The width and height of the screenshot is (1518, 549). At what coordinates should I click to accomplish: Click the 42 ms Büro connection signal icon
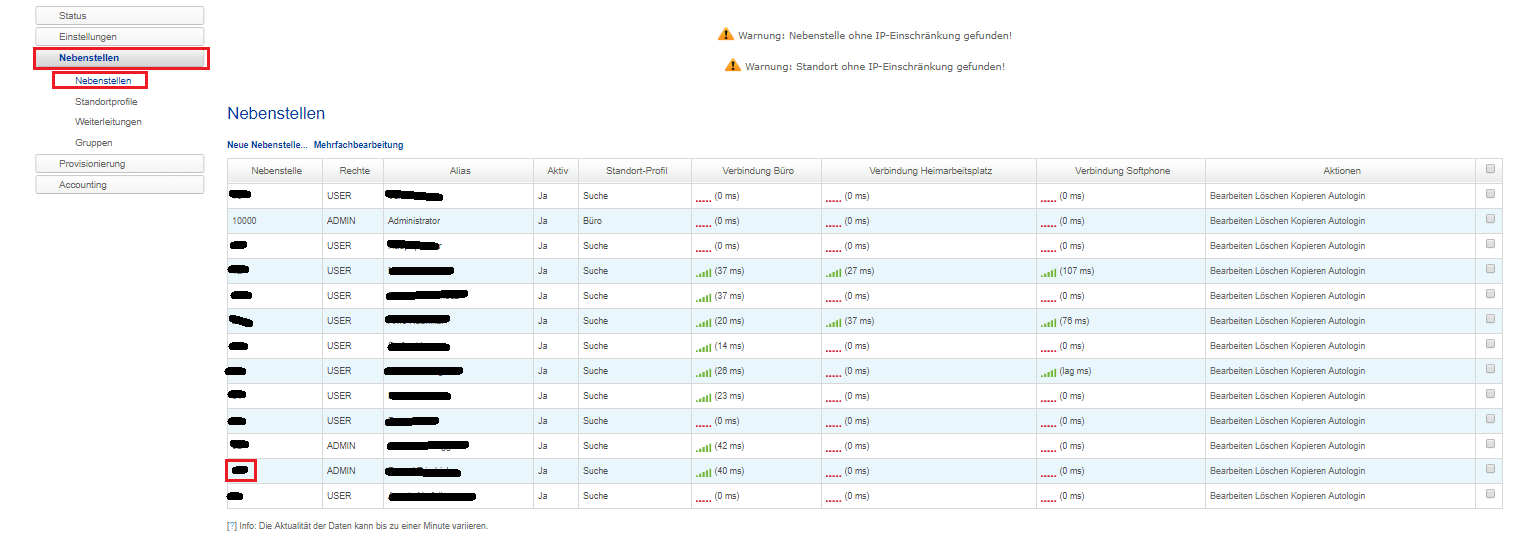point(704,447)
